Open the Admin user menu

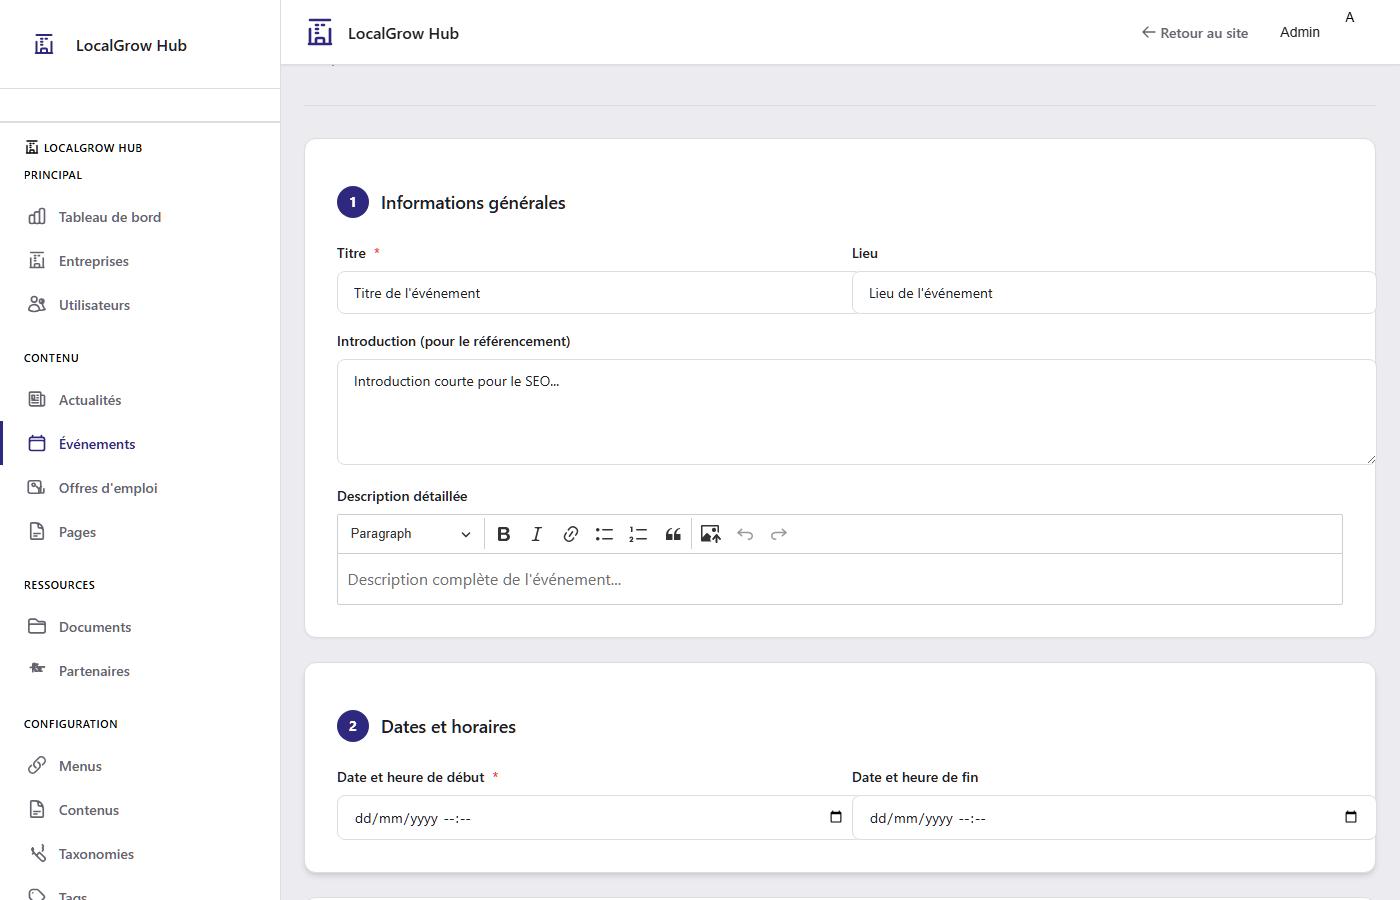tap(1299, 32)
